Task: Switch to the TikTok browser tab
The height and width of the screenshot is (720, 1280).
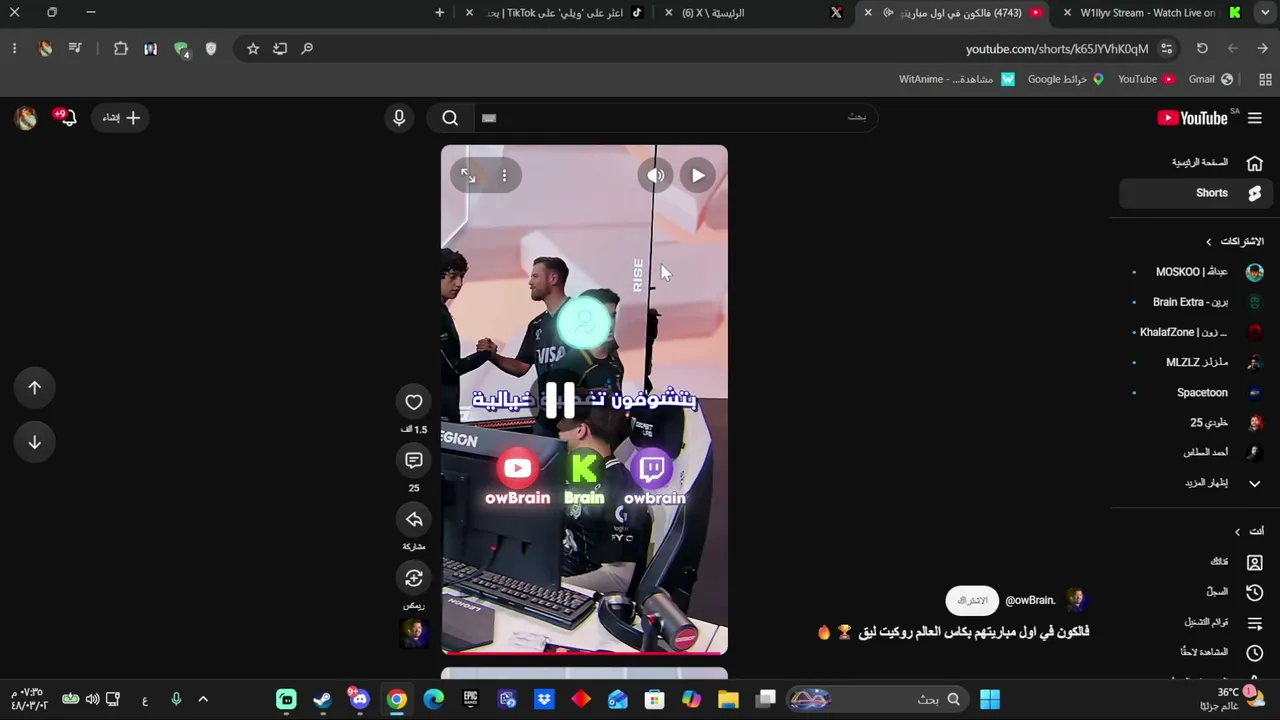Action: (558, 13)
